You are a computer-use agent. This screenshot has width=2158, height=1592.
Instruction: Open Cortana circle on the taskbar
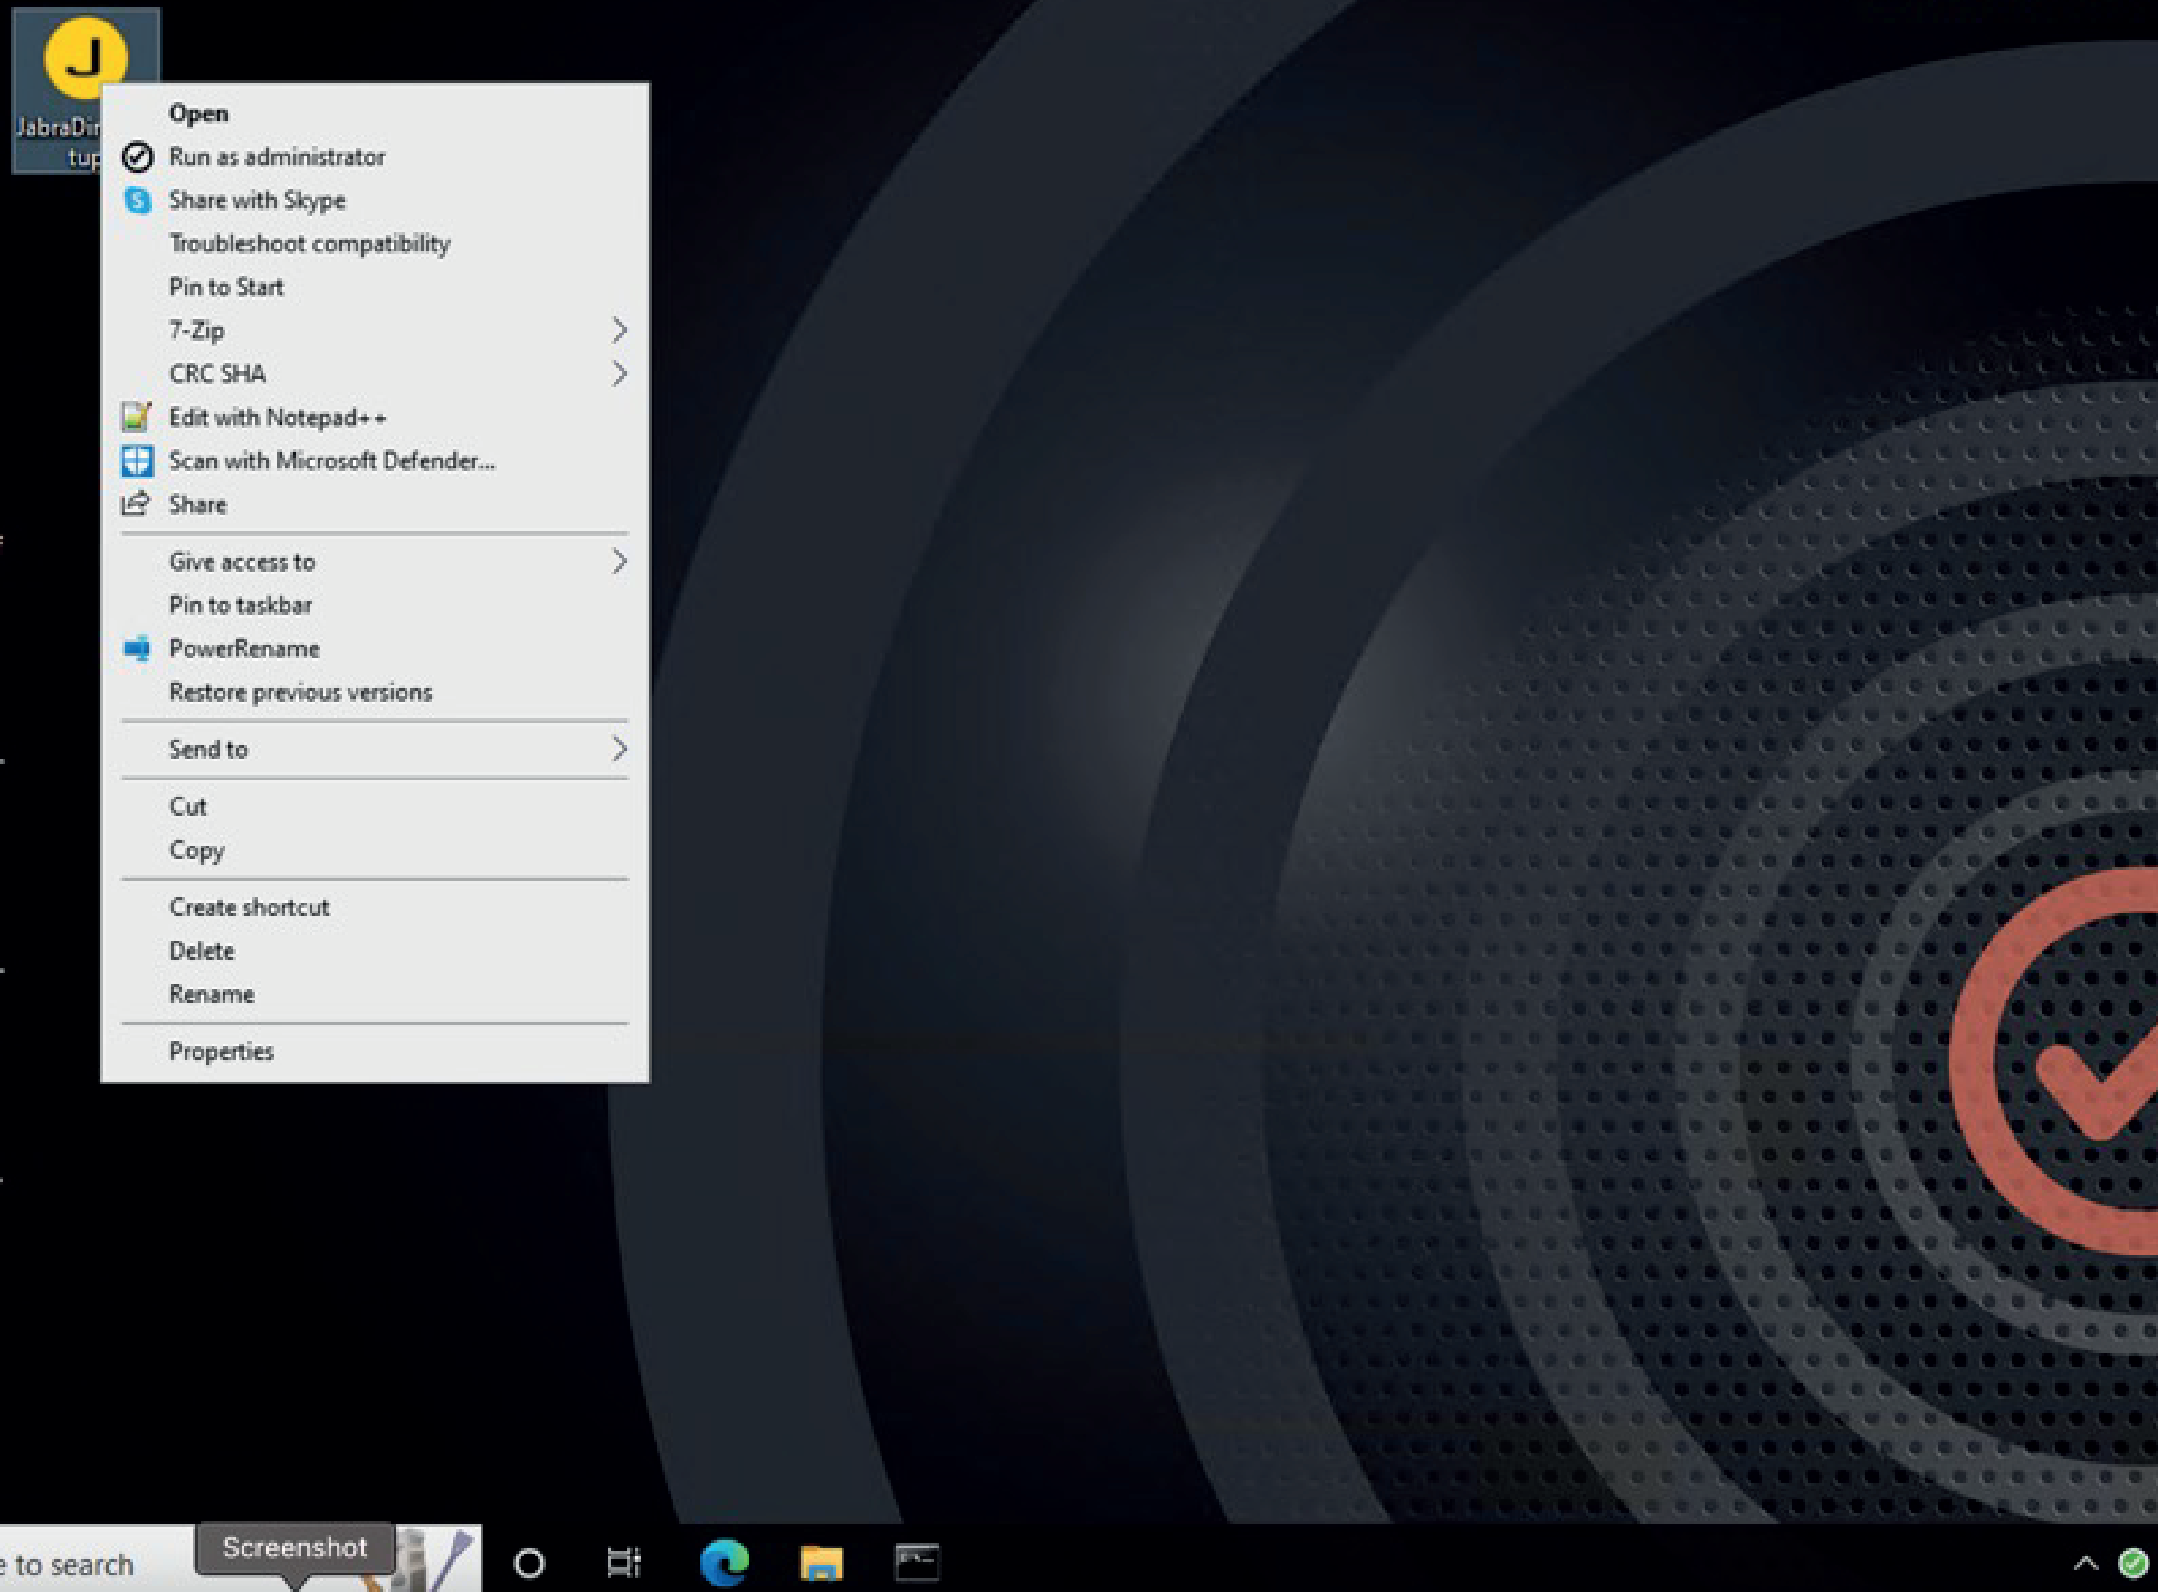529,1562
